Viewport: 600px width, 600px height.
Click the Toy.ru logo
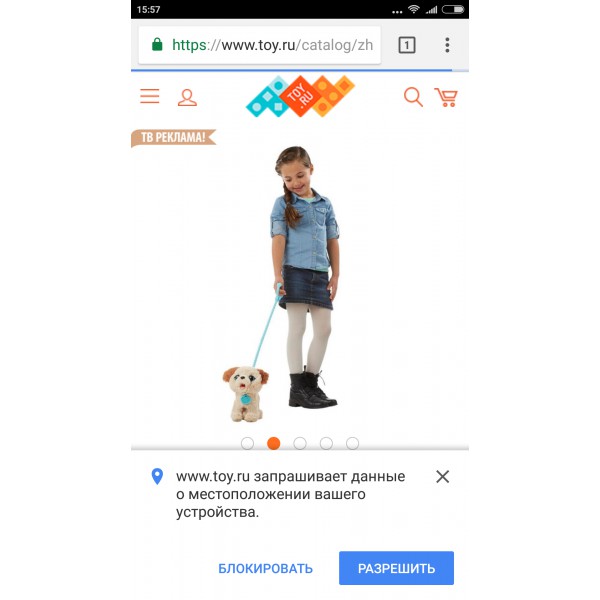pos(300,96)
